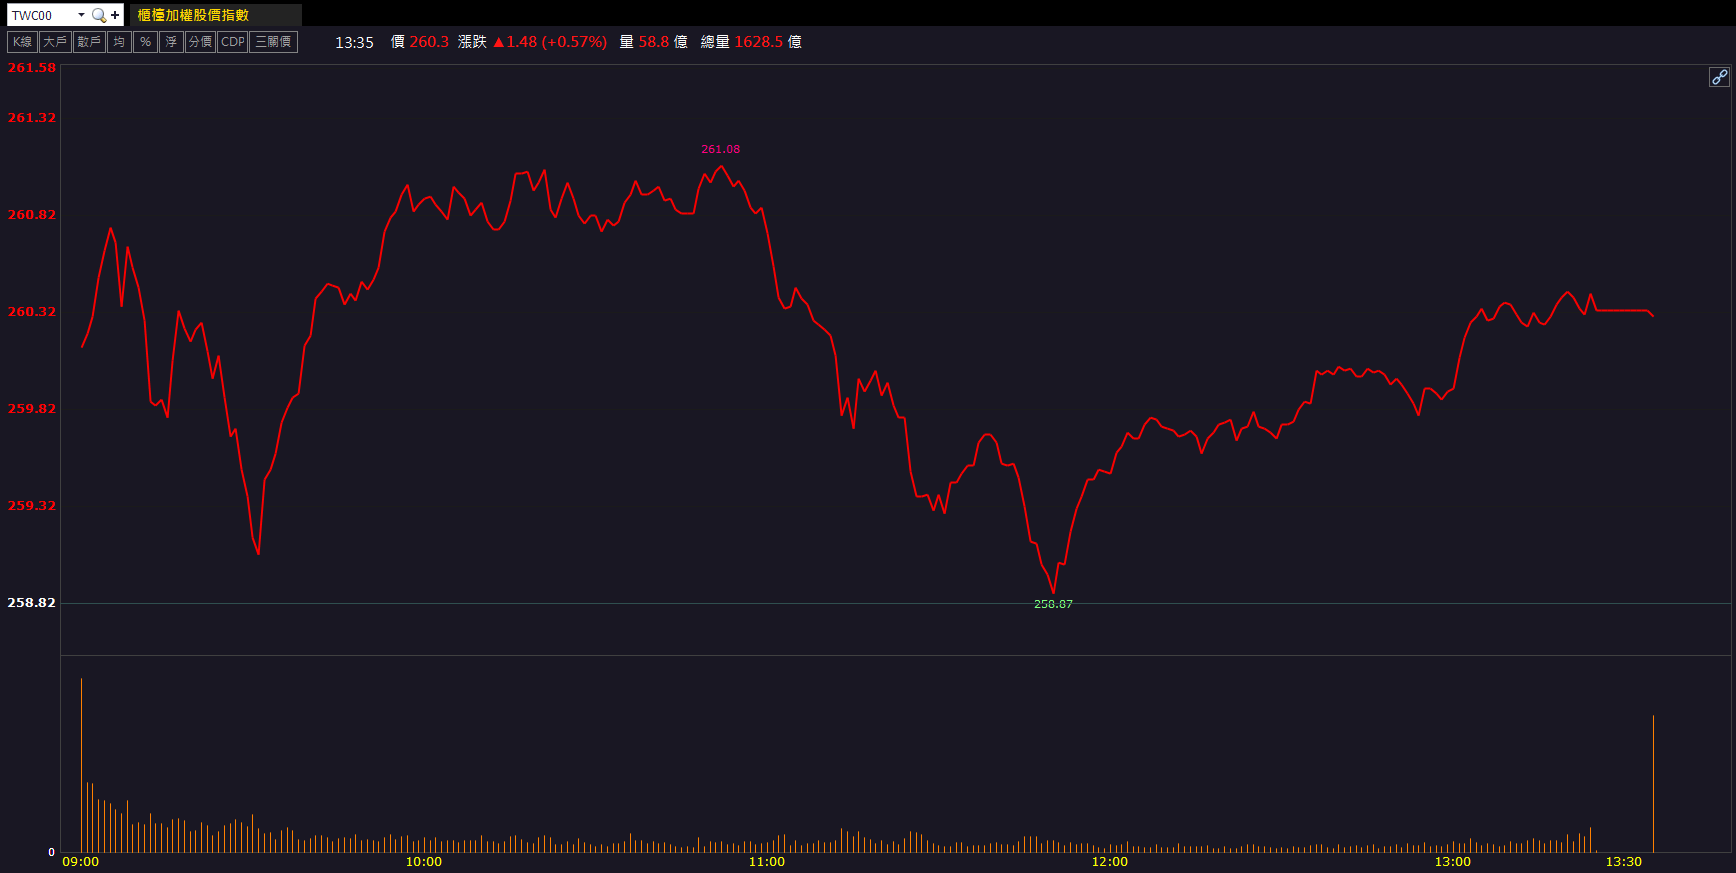Open the TWC00 symbol dropdown arrow
1736x873 pixels.
[81, 15]
